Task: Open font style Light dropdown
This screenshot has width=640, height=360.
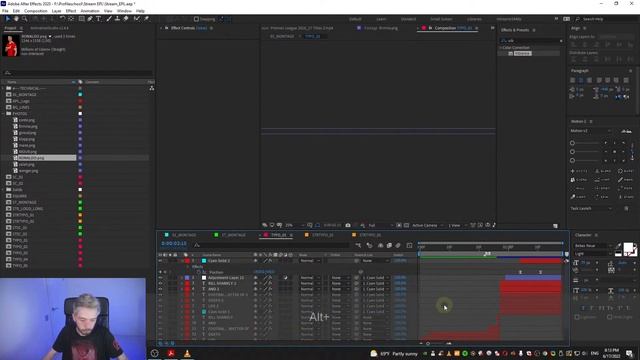Action: [x=591, y=253]
